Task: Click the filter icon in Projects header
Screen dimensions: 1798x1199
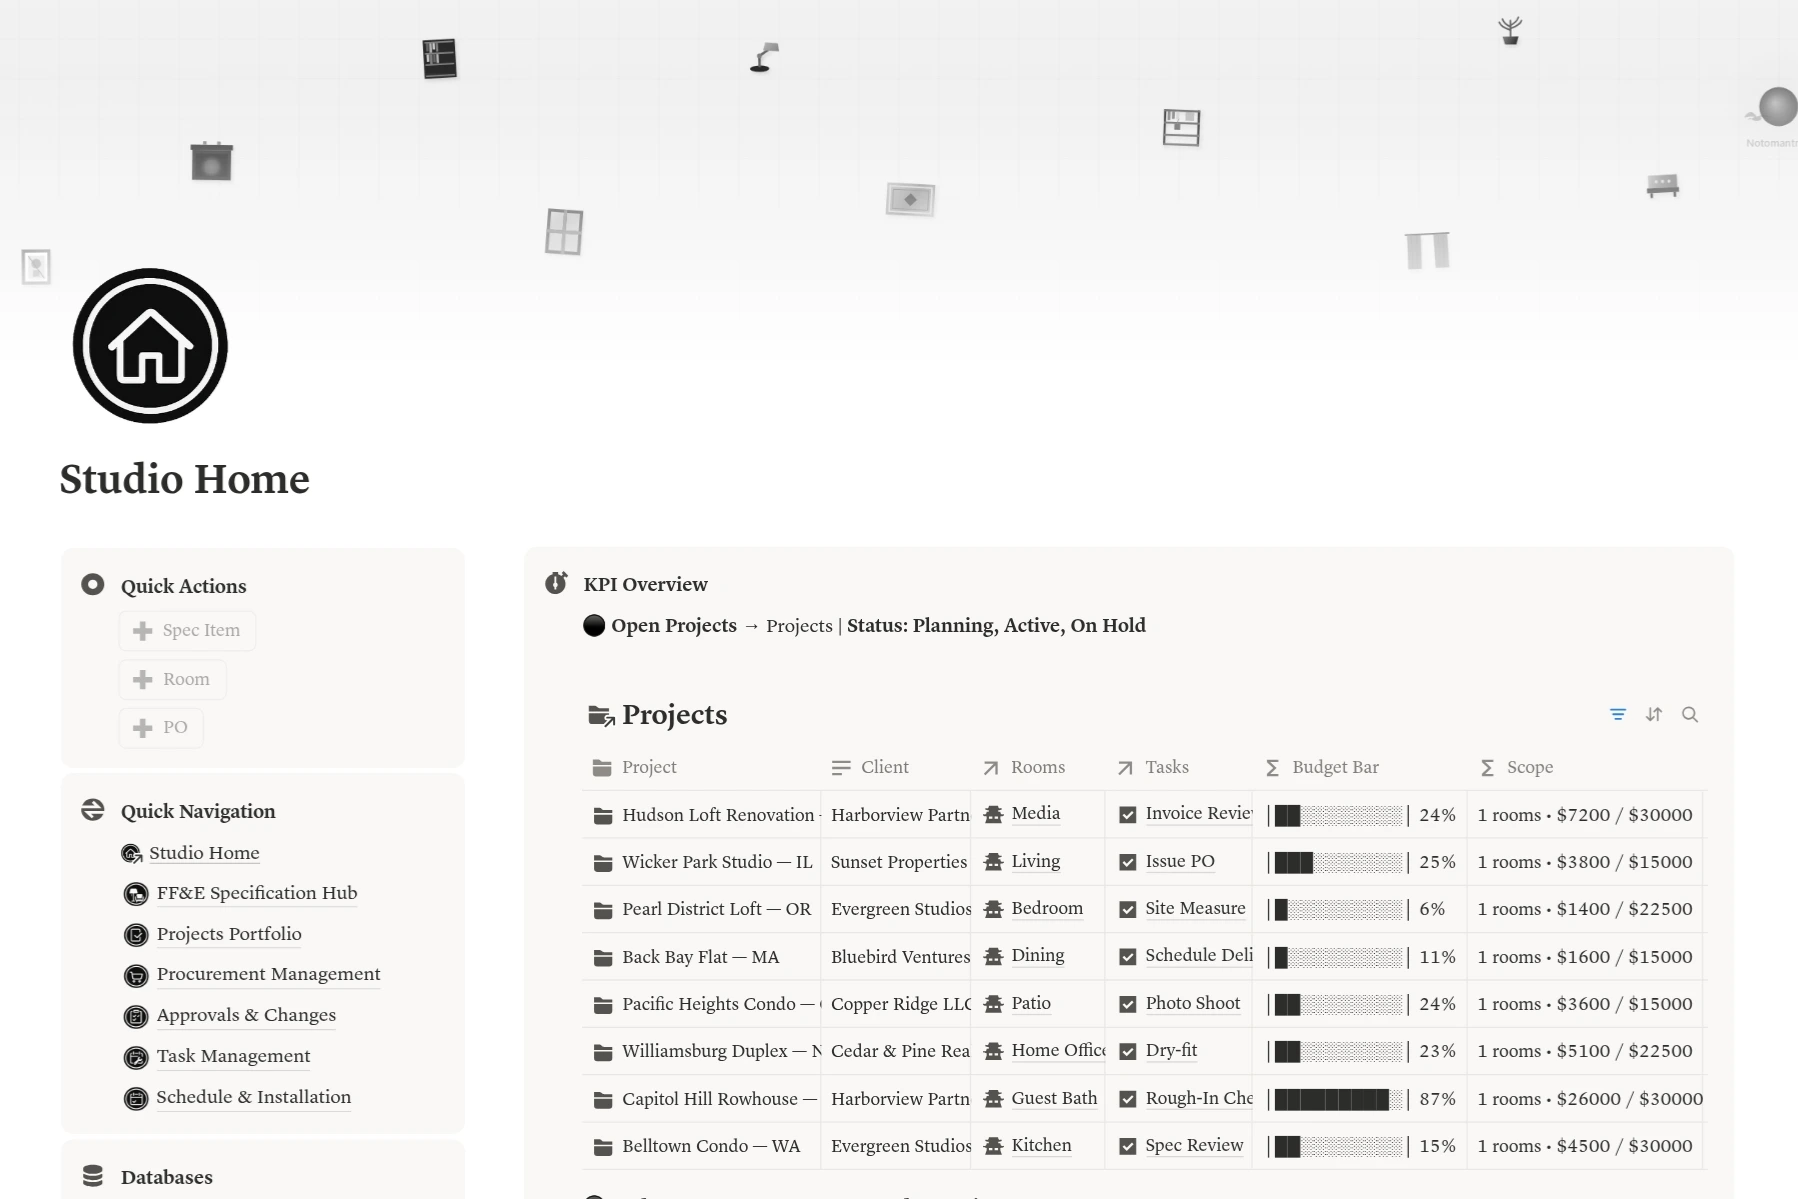Action: coord(1617,714)
